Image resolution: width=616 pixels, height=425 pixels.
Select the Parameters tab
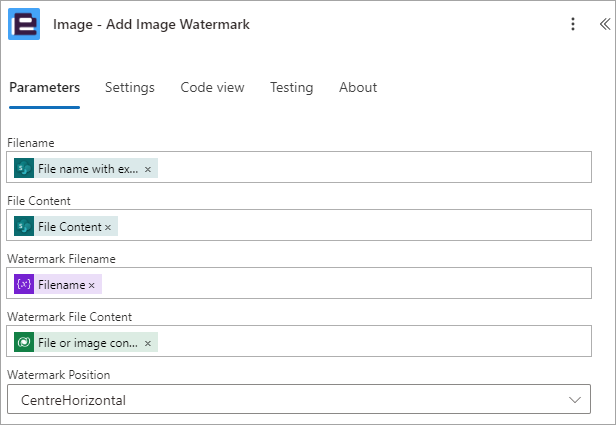click(44, 87)
